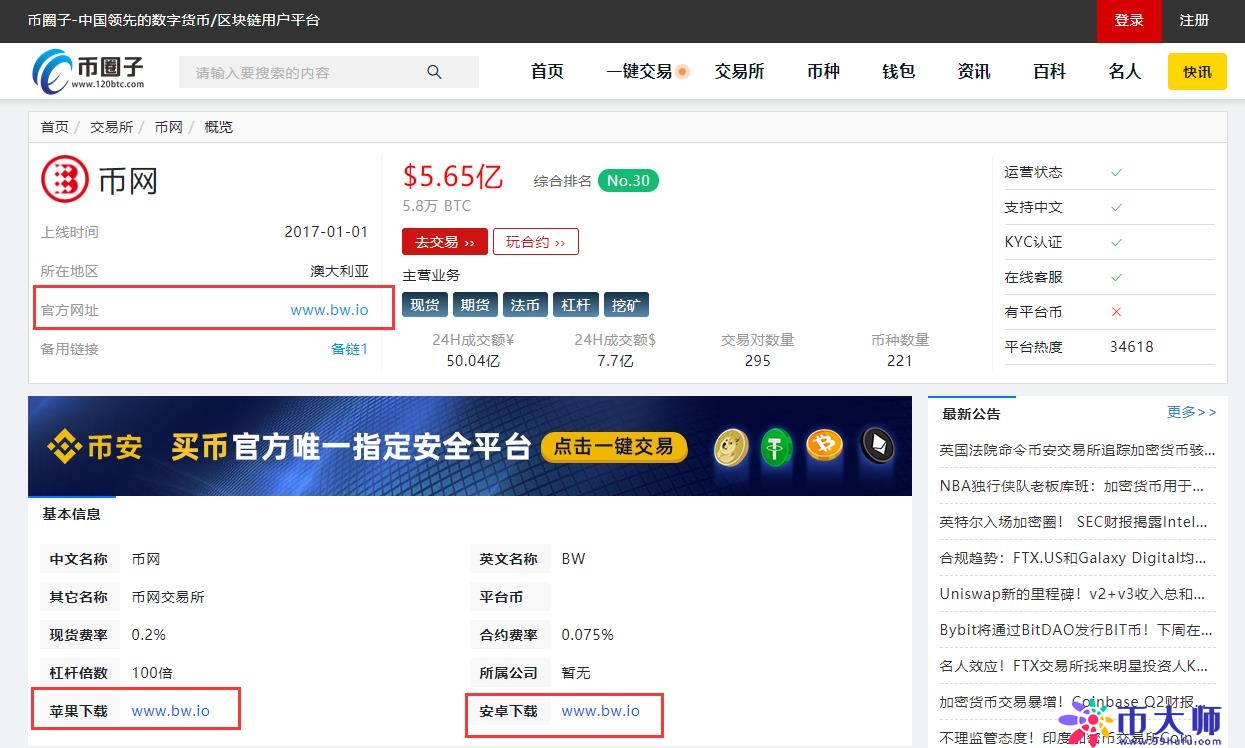Click the 杠杆倍数 value 100倍
Image resolution: width=1245 pixels, height=748 pixels.
[x=152, y=673]
